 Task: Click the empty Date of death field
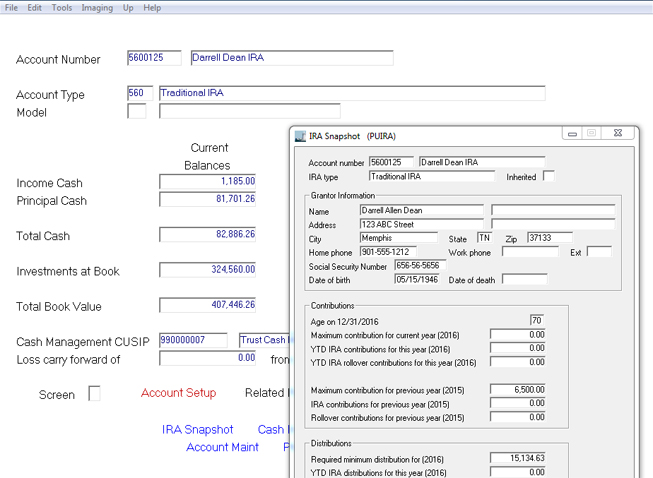pyautogui.click(x=525, y=279)
